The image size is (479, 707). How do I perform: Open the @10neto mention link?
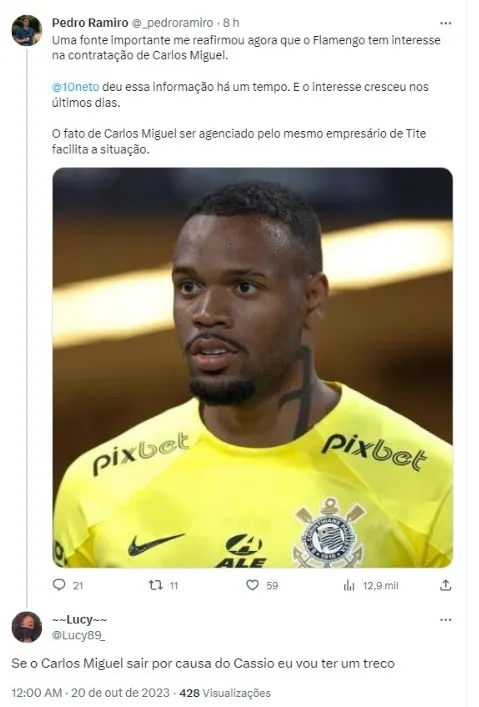[75, 87]
